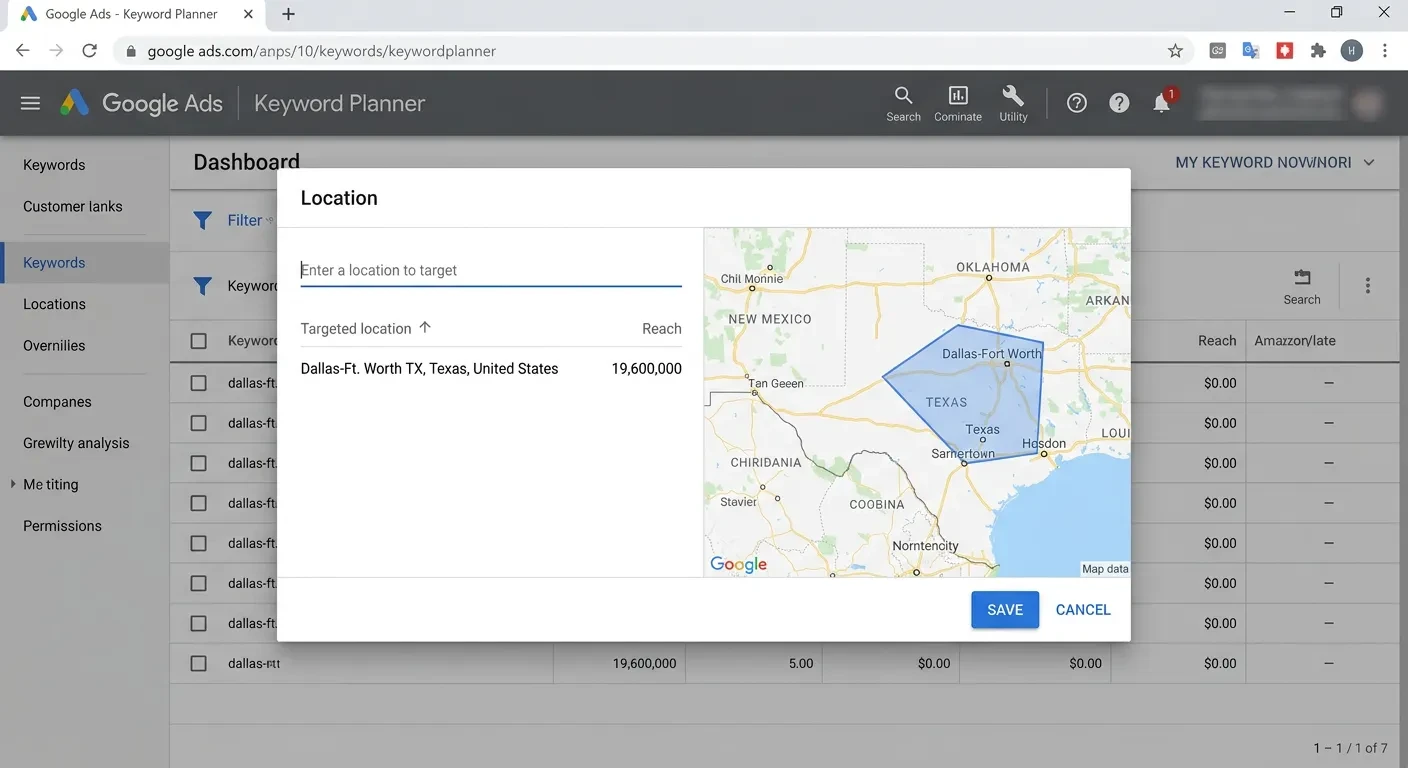Open Permissions in sidebar
This screenshot has width=1408, height=768.
tap(62, 526)
